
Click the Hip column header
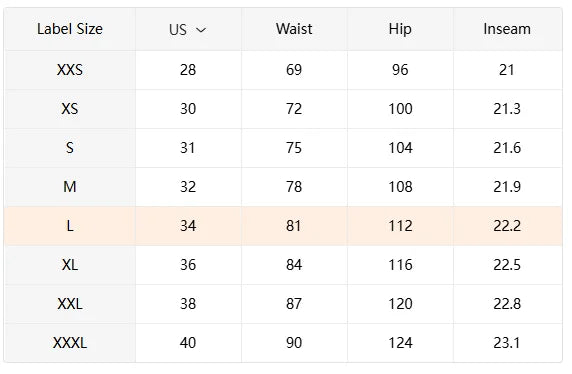[x=400, y=29]
